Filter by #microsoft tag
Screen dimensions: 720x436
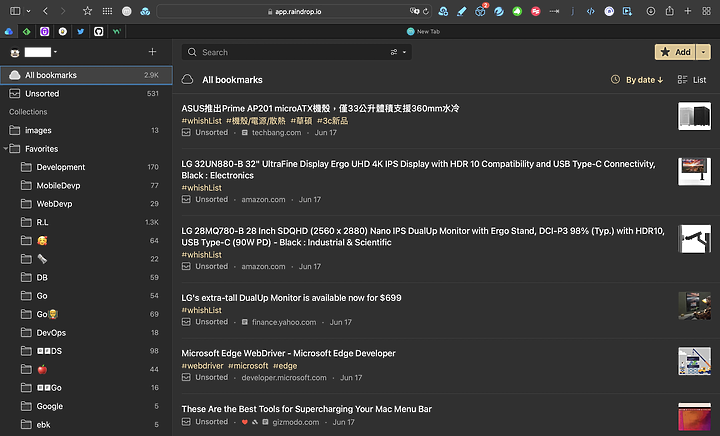click(248, 366)
